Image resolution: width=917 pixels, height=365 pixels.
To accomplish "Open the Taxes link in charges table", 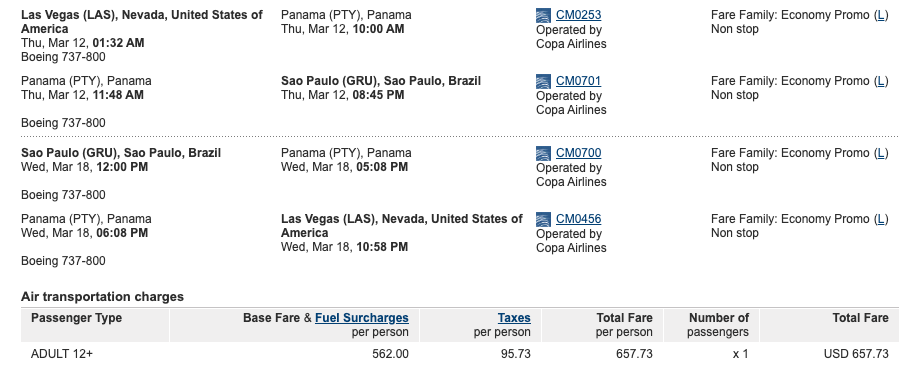I will (514, 318).
